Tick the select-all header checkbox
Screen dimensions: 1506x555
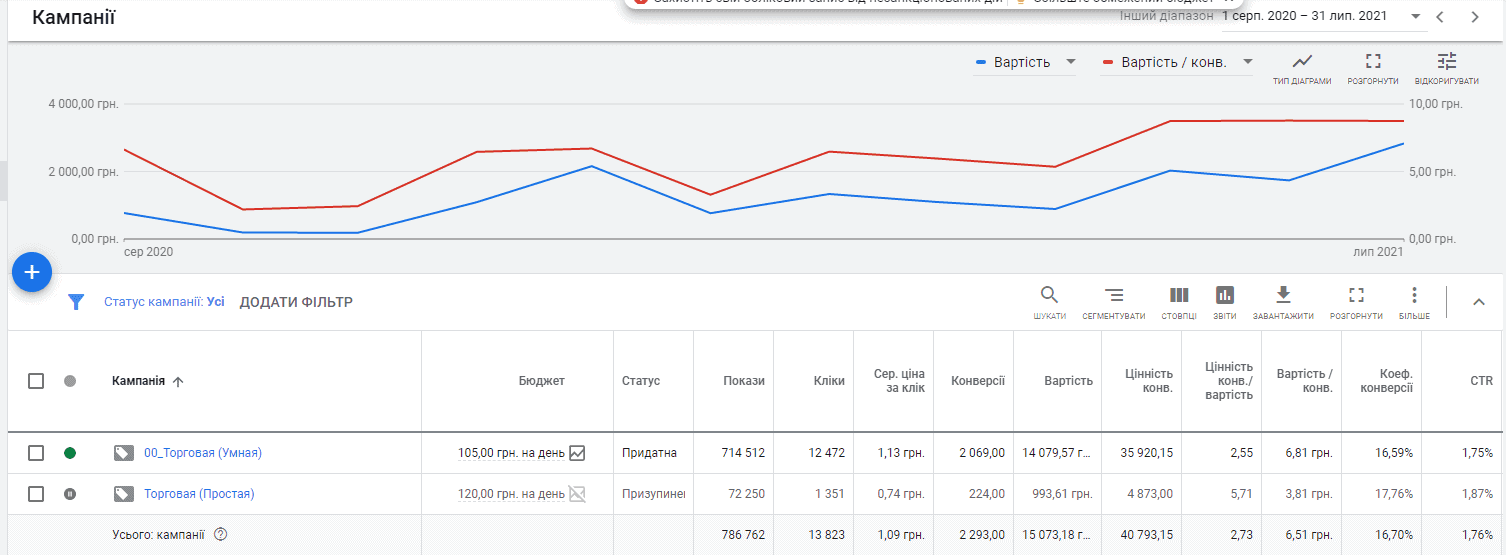[x=36, y=381]
